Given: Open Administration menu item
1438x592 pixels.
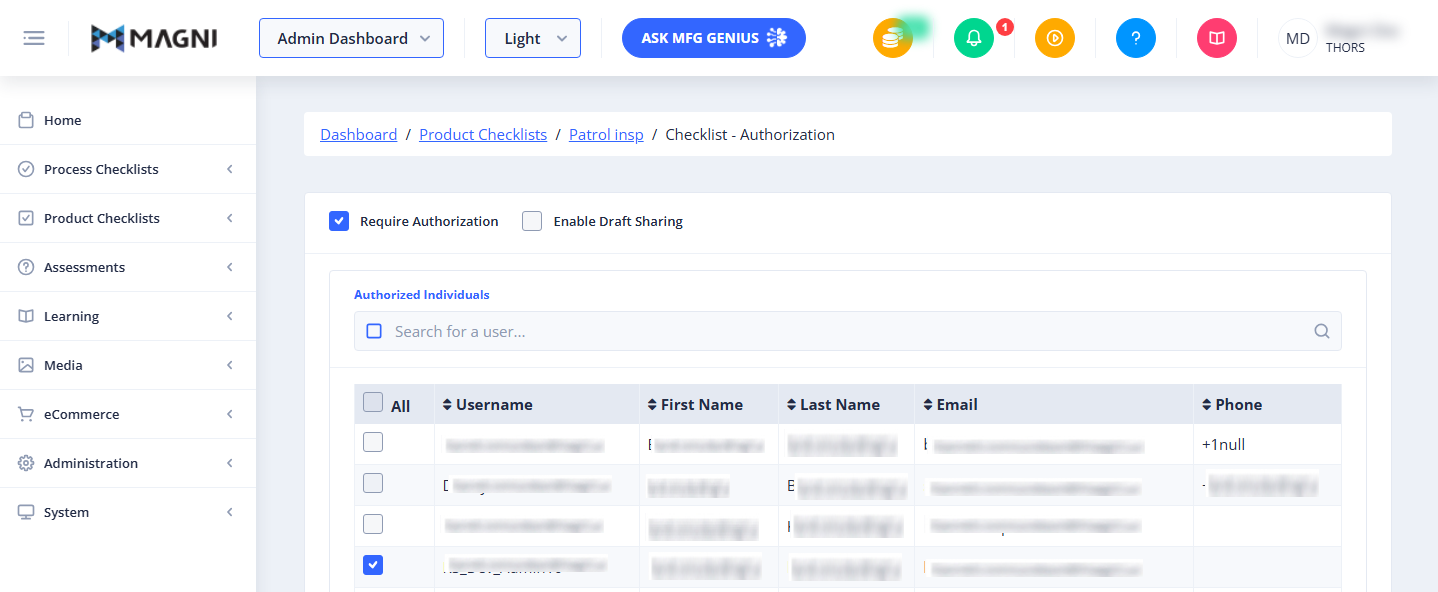Looking at the screenshot, I should click(128, 463).
